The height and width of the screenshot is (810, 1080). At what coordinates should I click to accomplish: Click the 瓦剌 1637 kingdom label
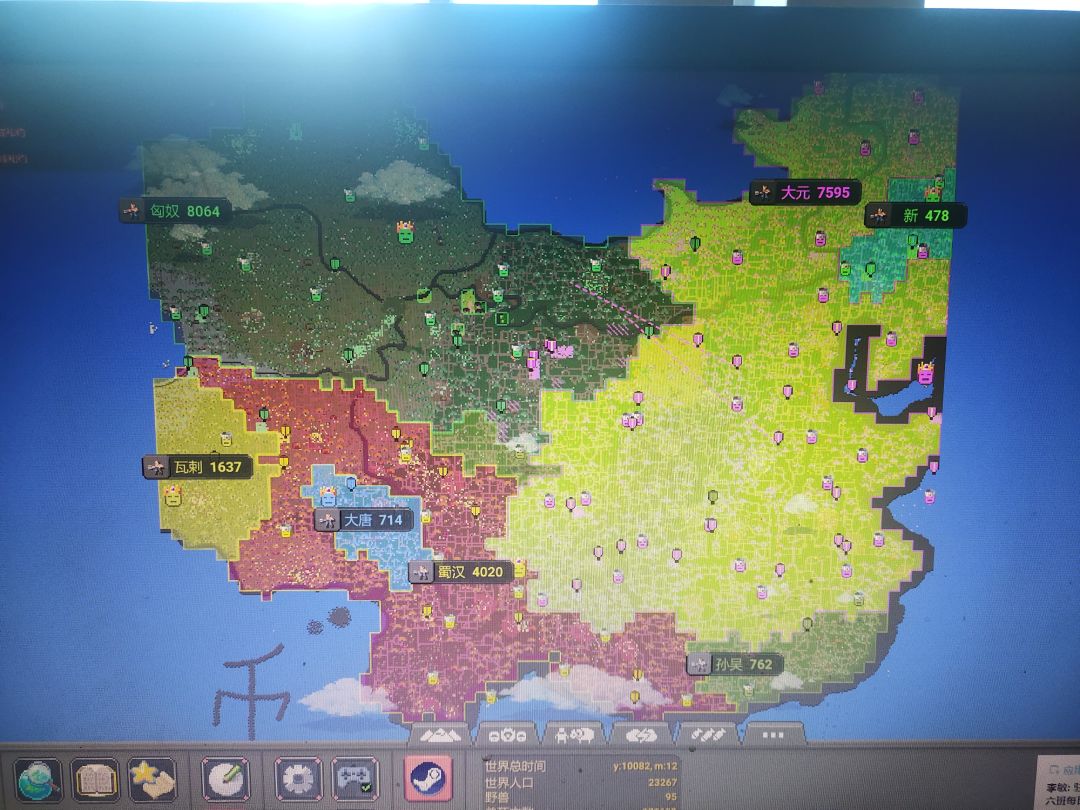197,467
